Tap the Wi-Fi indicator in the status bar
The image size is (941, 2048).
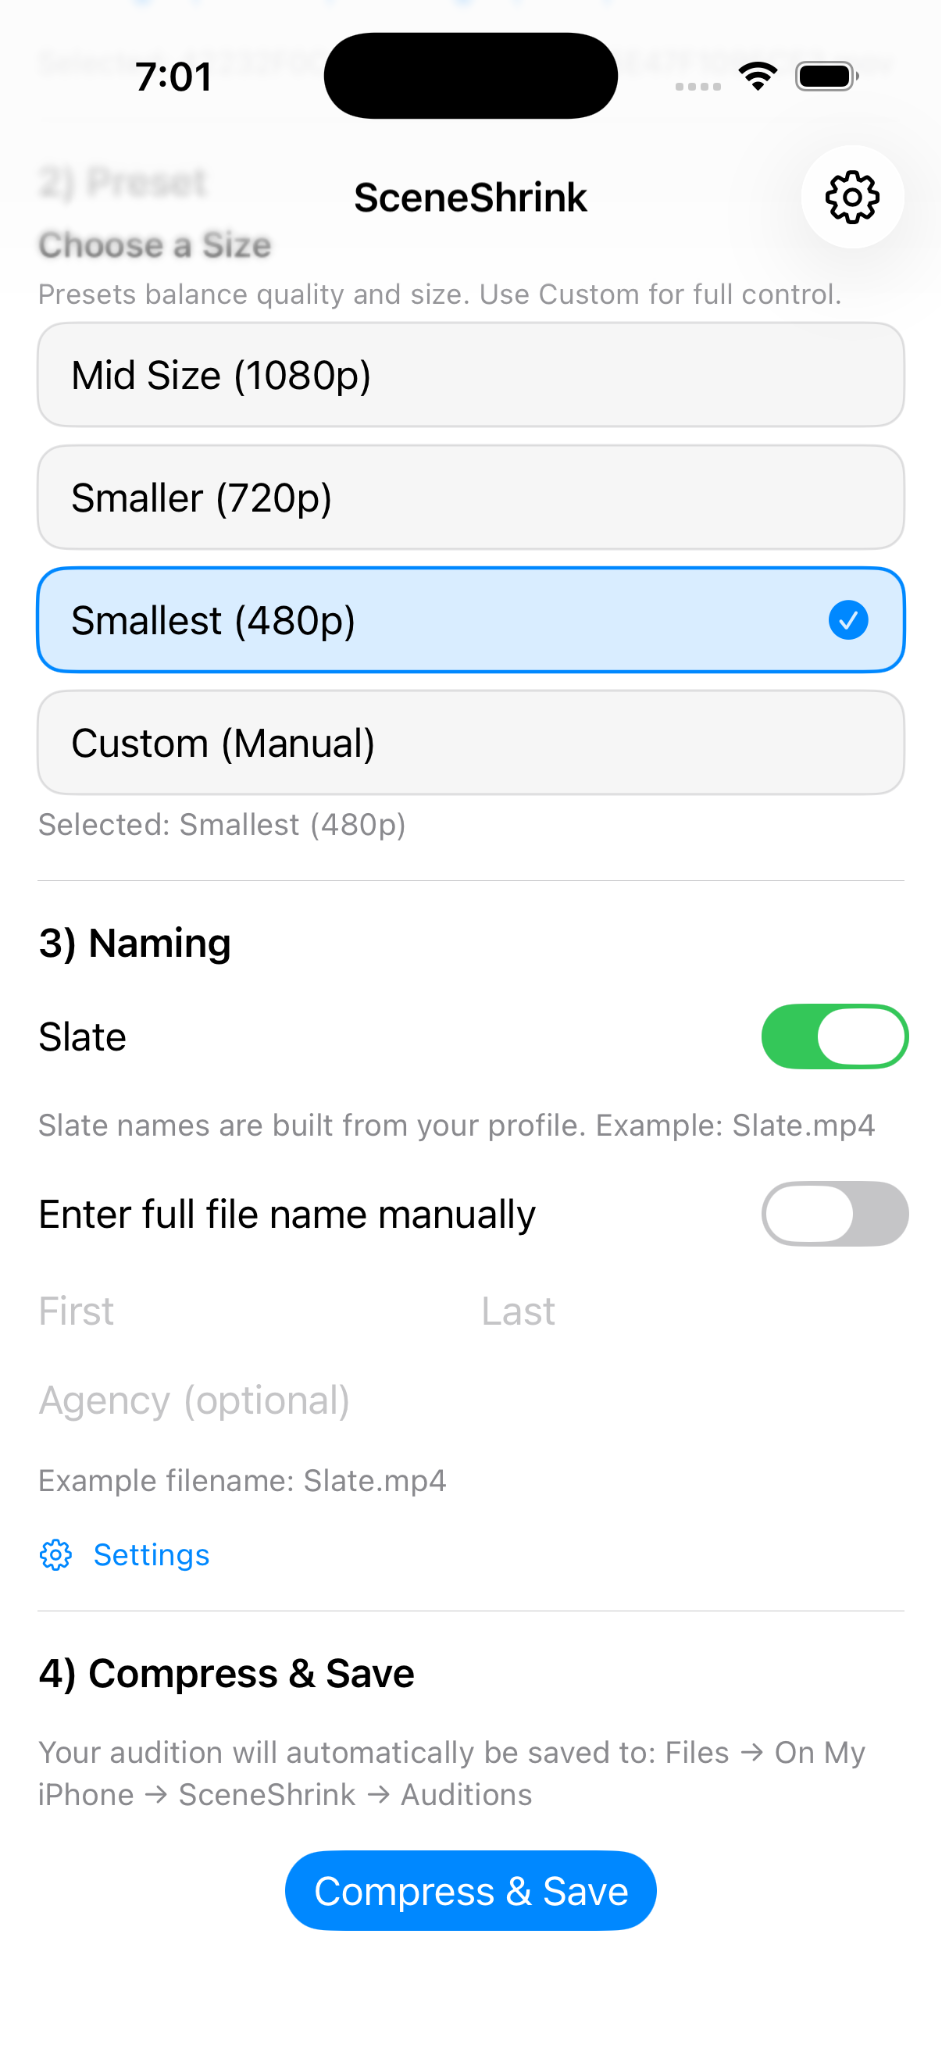tap(757, 75)
